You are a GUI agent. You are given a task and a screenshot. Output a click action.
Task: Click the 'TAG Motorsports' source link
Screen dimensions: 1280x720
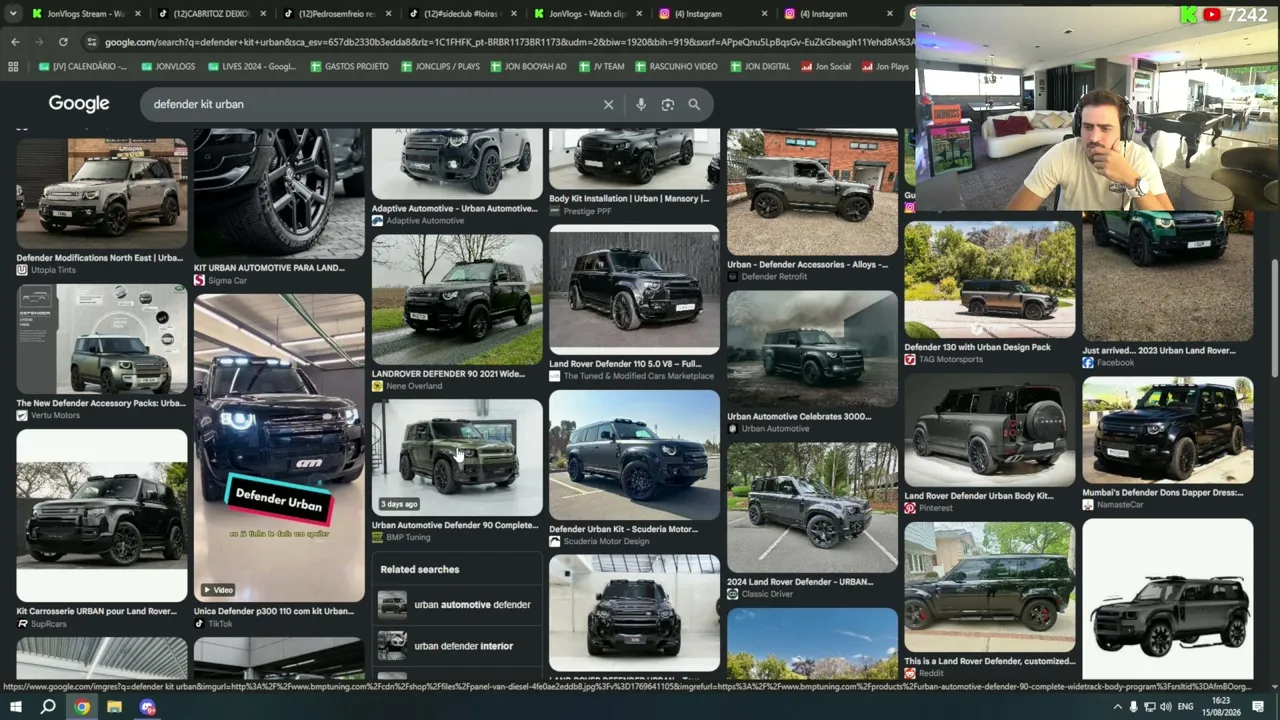pos(951,360)
